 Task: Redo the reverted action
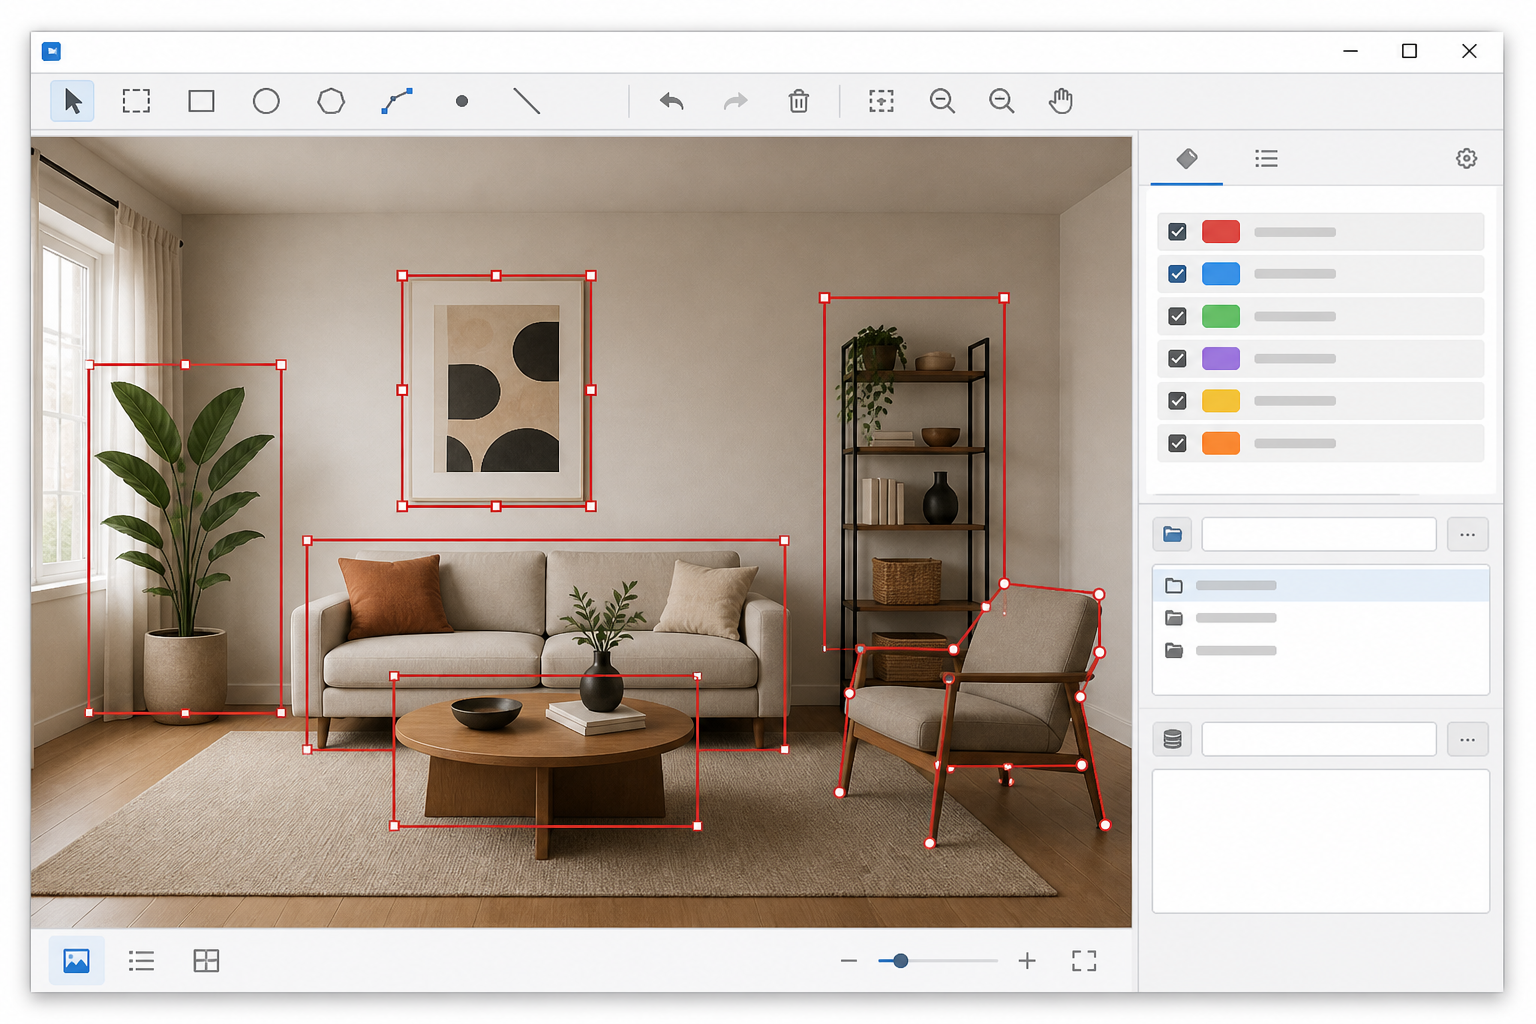[x=735, y=101]
